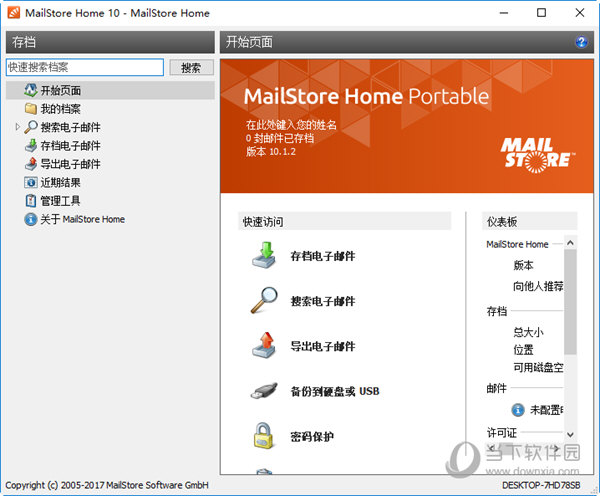This screenshot has width=600, height=496.
Task: Click the export email red arrow icon
Action: point(263,346)
